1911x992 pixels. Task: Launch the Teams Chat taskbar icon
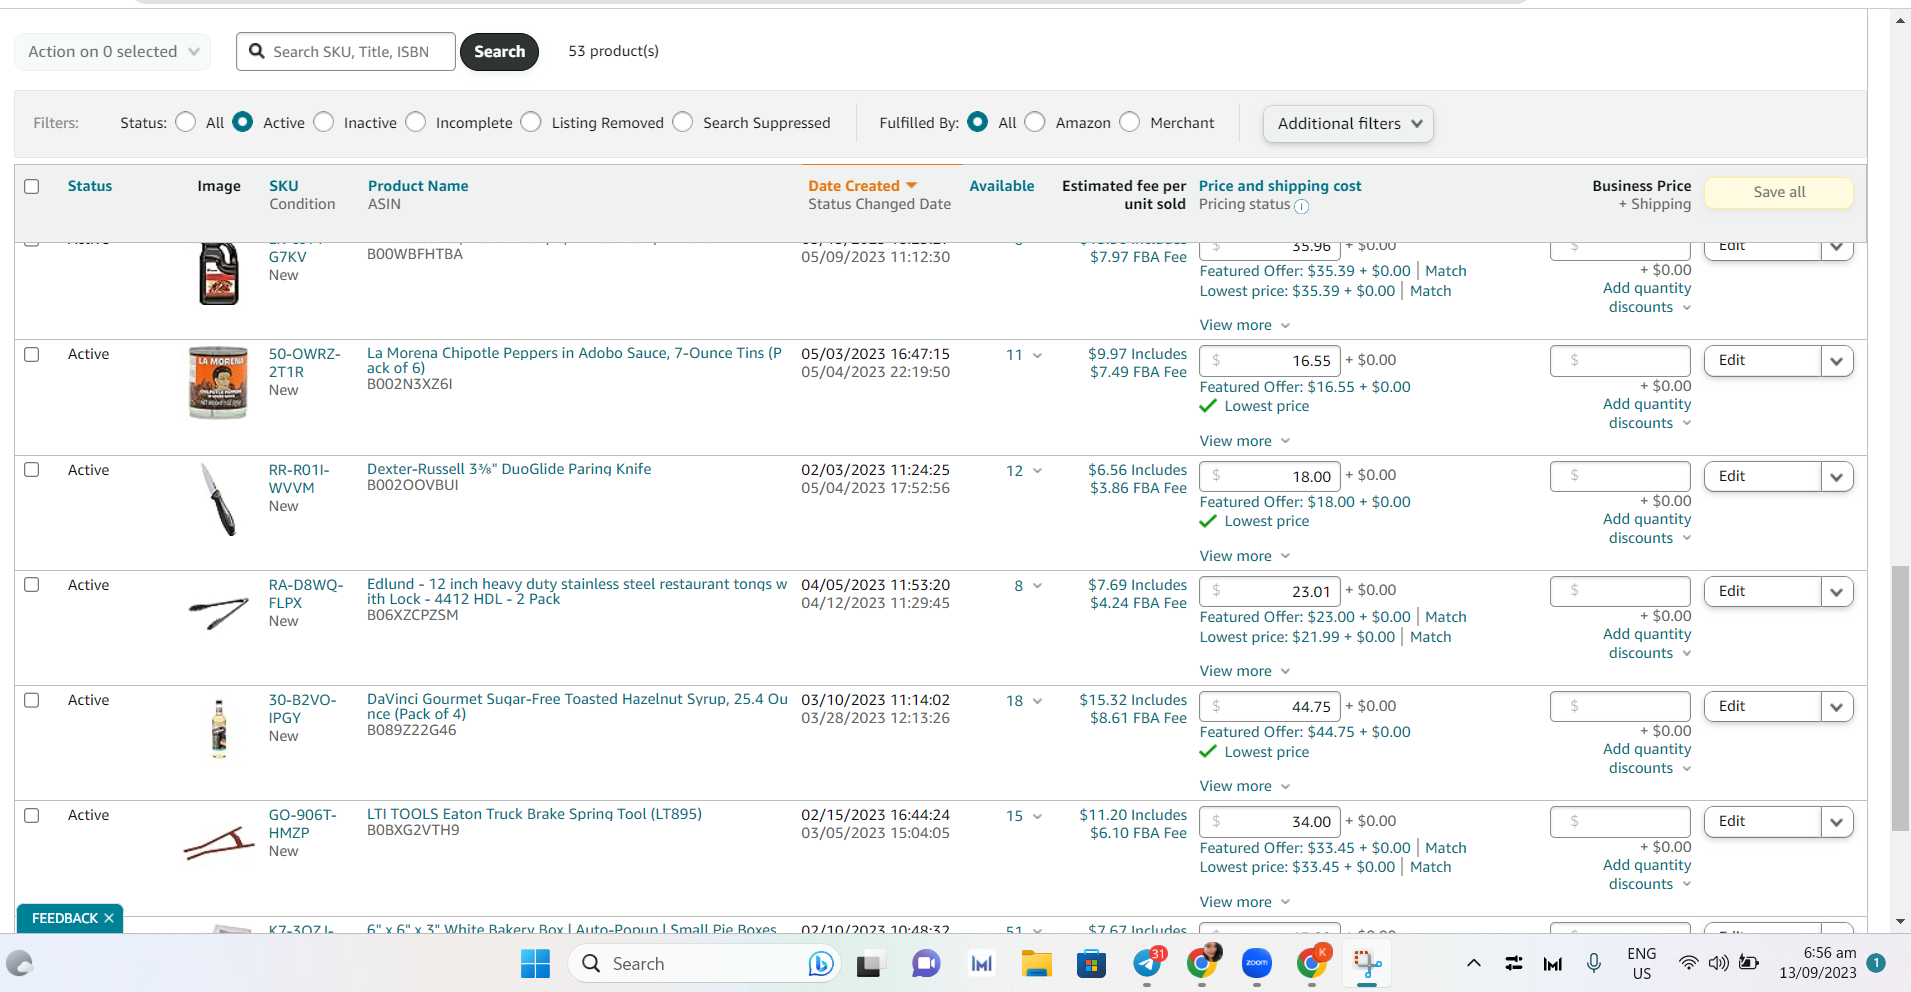pos(926,964)
